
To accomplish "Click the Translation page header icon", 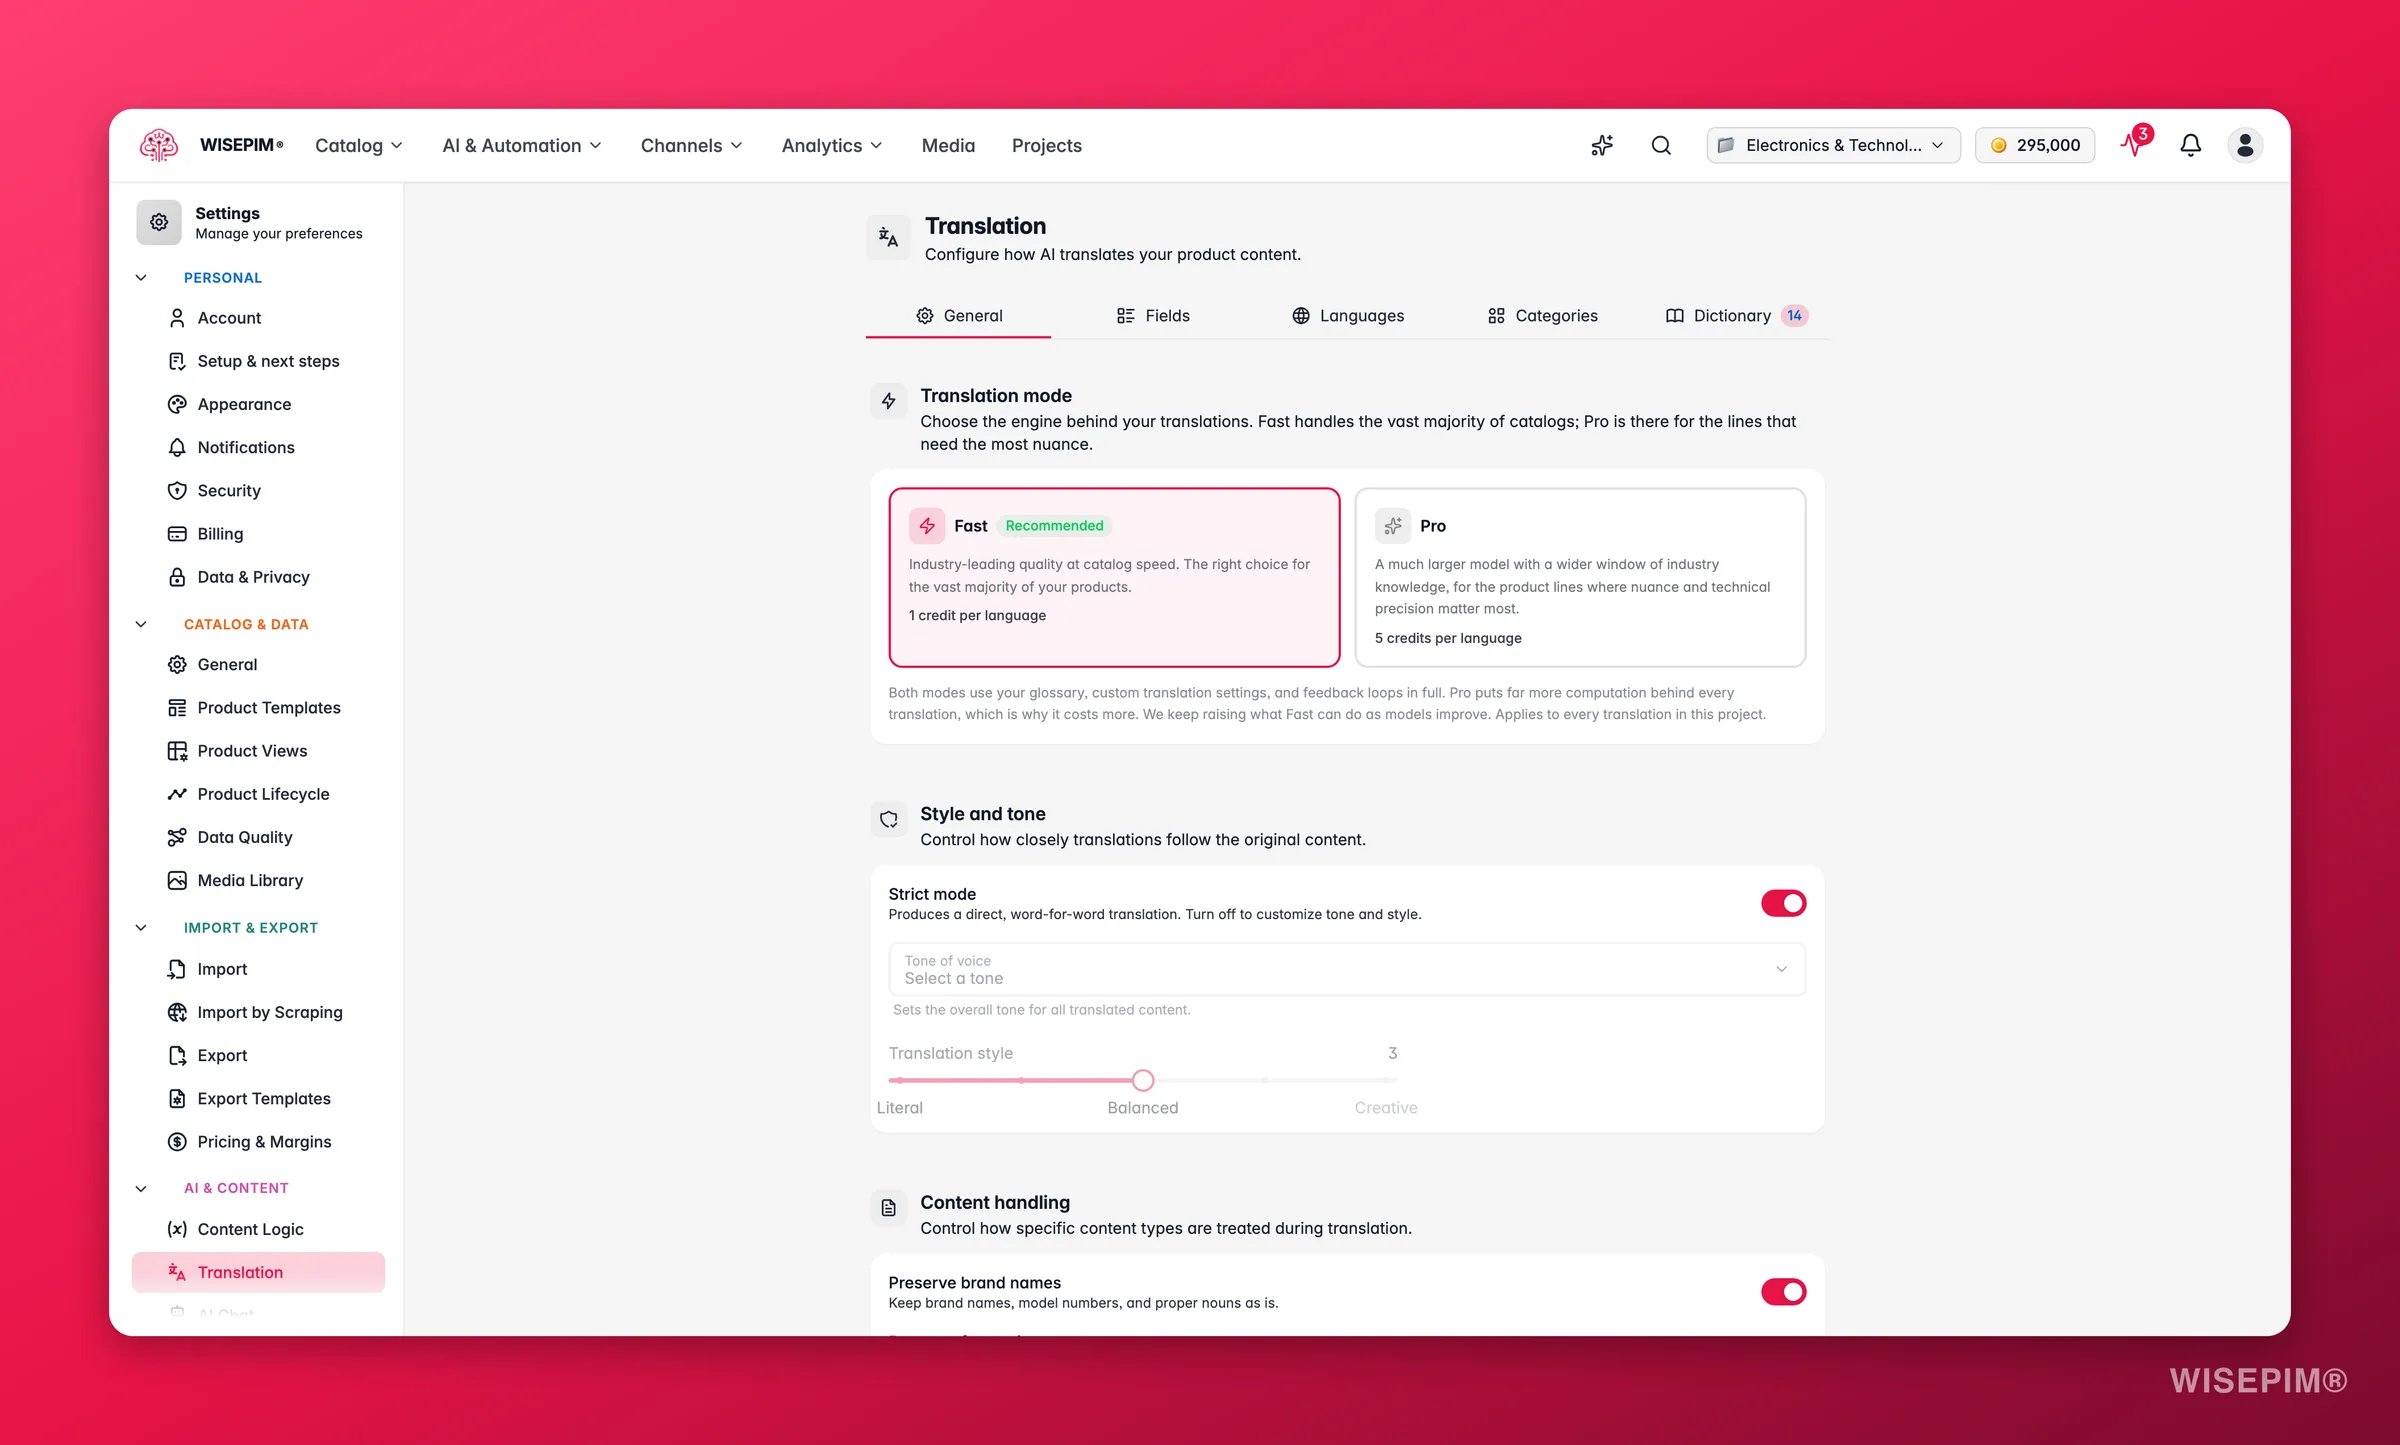I will [x=888, y=238].
